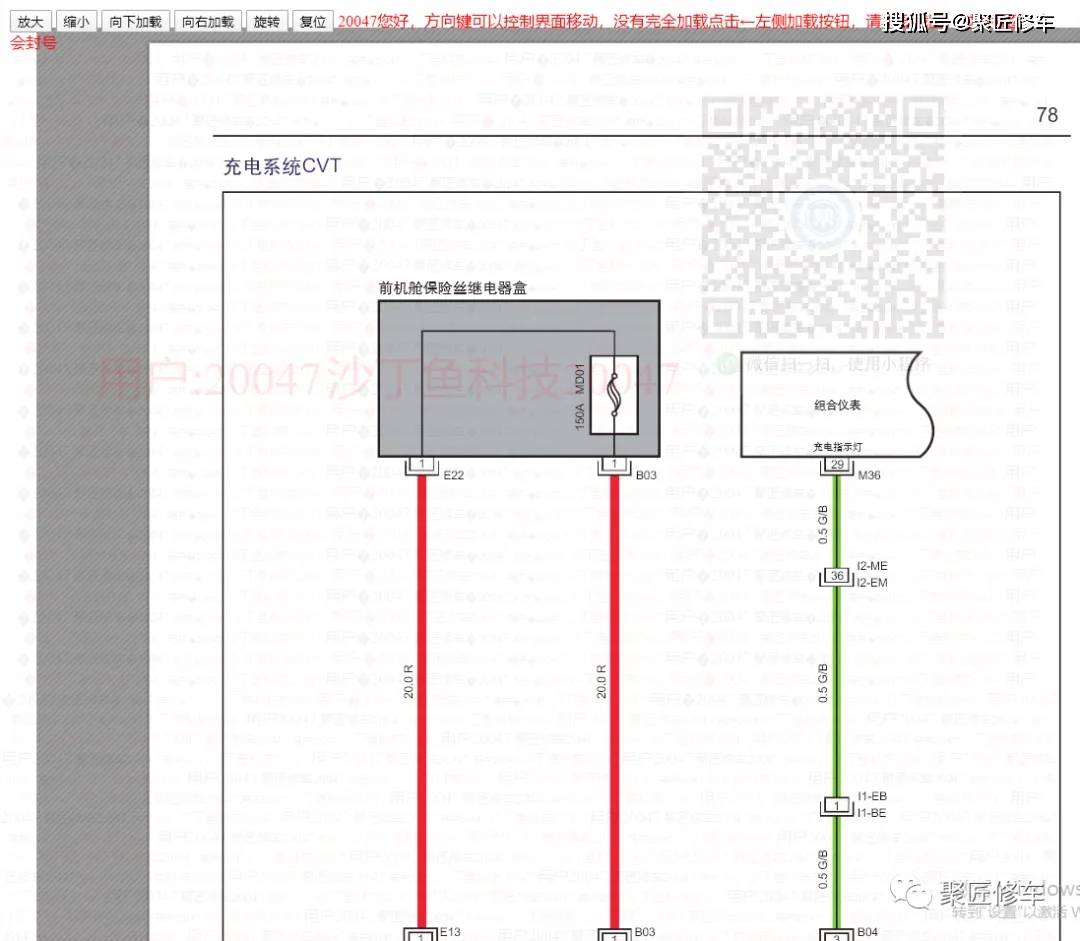Click the 放大 zoom-in button
The height and width of the screenshot is (941, 1080).
tap(29, 20)
